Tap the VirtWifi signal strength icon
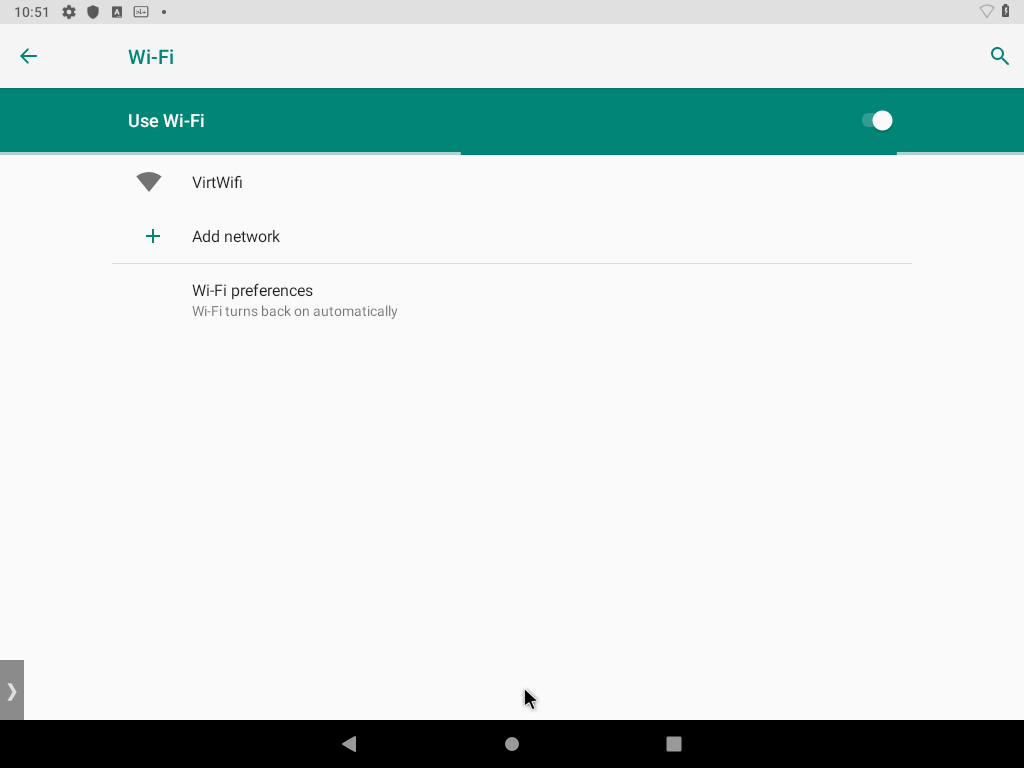This screenshot has width=1024, height=768. pyautogui.click(x=148, y=181)
